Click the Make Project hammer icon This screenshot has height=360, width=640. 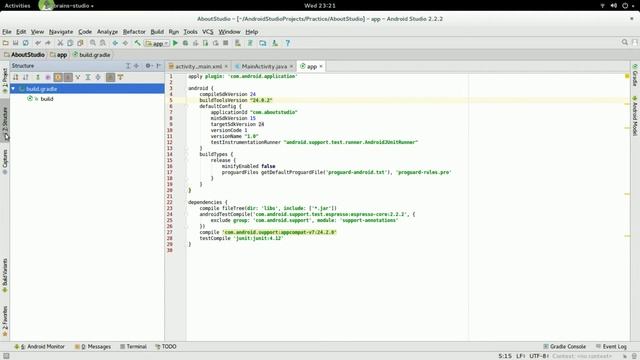138,43
